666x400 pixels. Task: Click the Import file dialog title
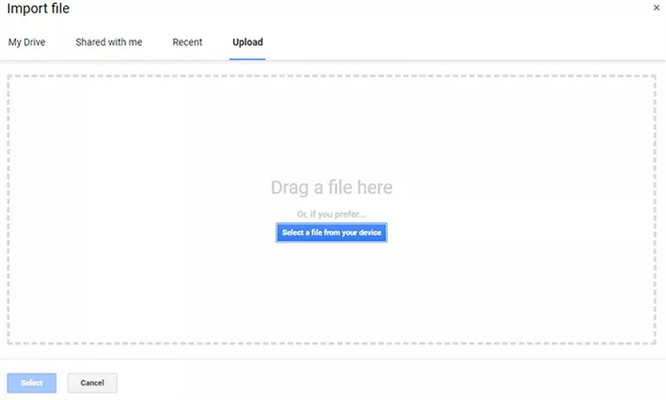38,9
